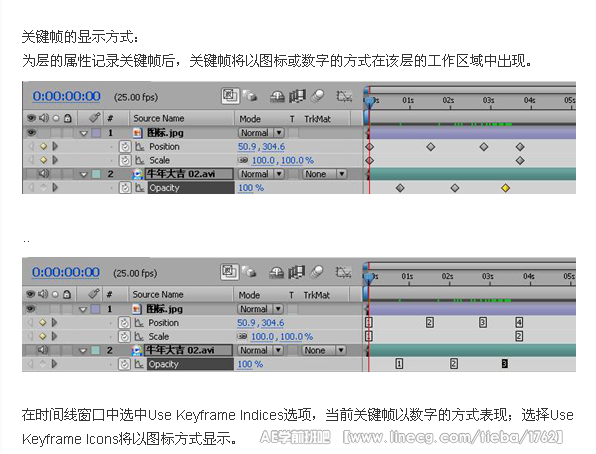Mute audio of 牛年大吉 02.avi, lower timeline
Viewport: 596px width, 454px height.
point(43,350)
